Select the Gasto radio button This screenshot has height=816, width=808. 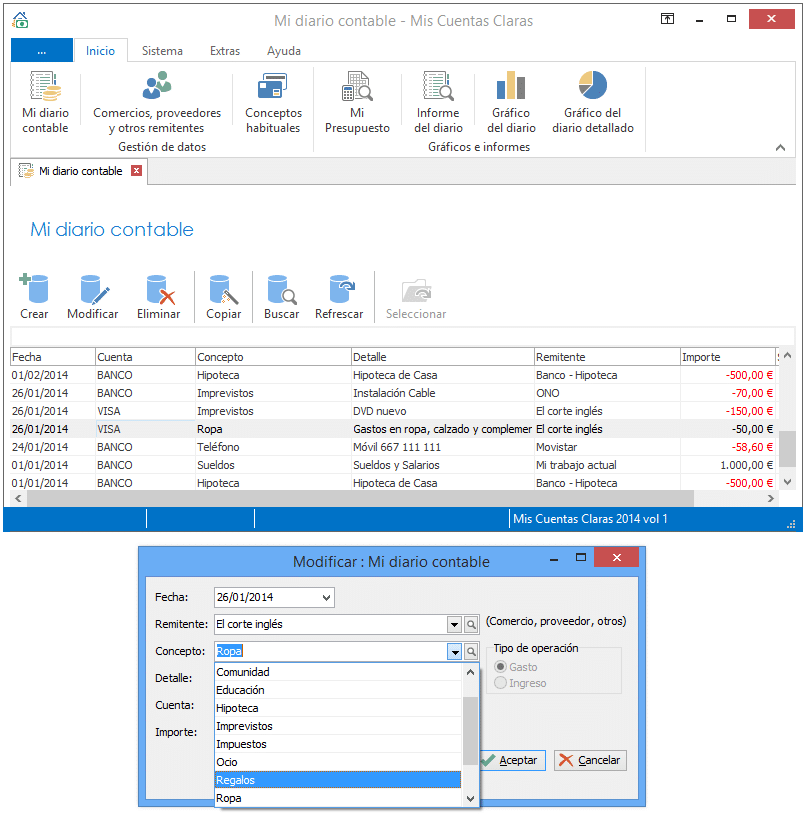click(501, 667)
